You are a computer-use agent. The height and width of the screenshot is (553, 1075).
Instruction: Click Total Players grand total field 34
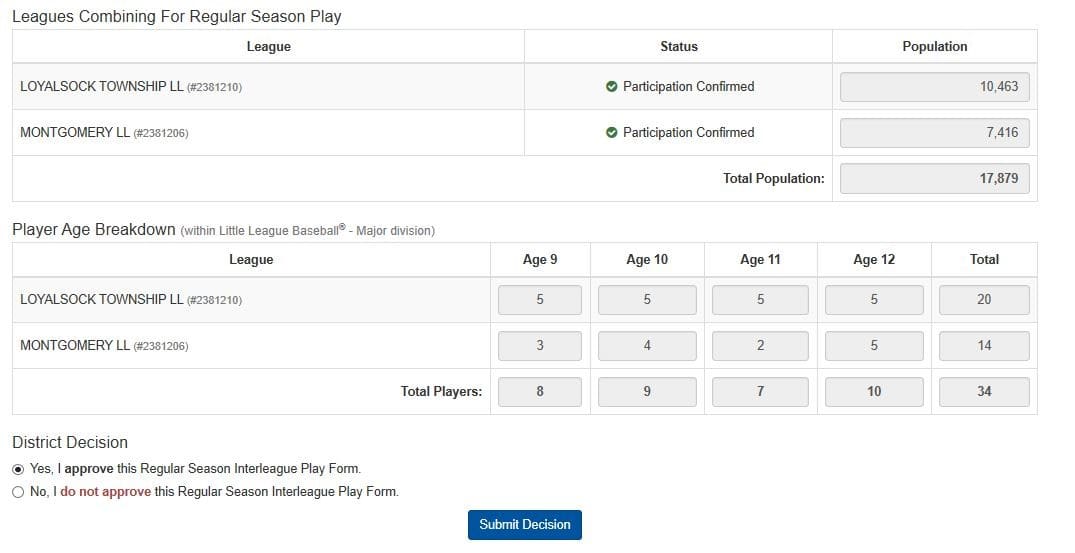984,392
